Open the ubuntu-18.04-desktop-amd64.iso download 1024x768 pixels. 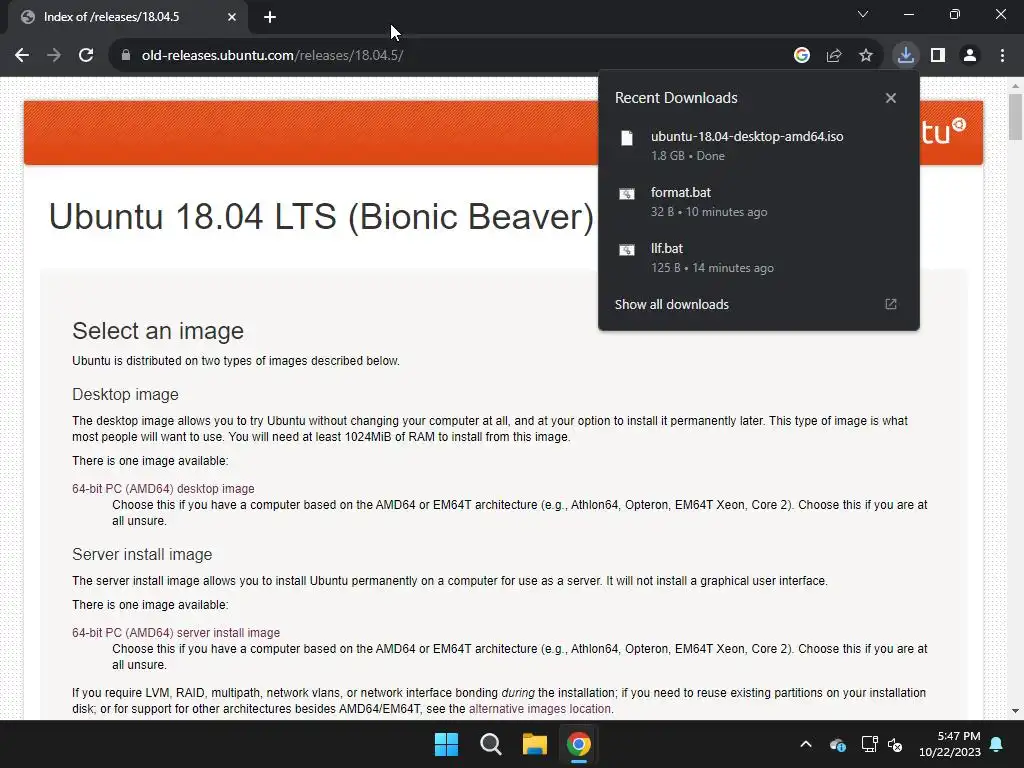[x=759, y=146]
